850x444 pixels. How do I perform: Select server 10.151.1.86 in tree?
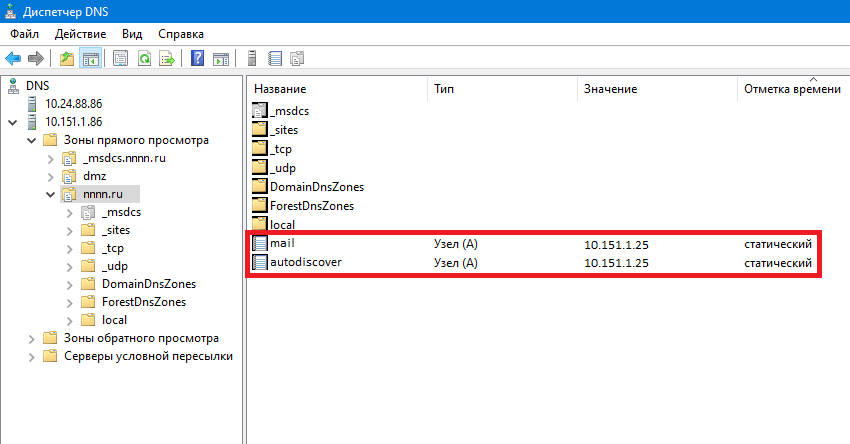tap(74, 121)
